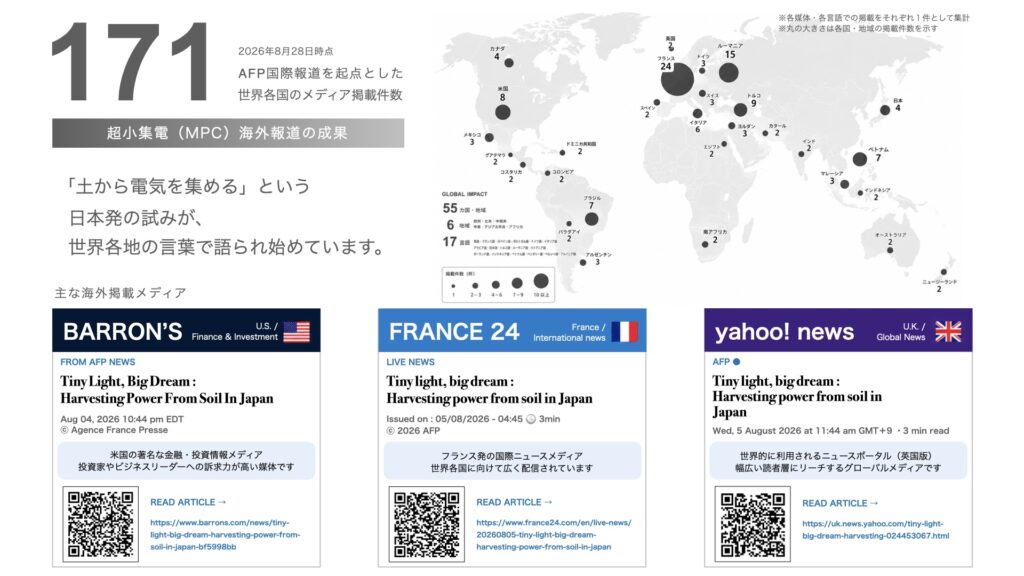The height and width of the screenshot is (576, 1024).
Task: Click the Romania map bubble labeled 15
Action: pyautogui.click(x=729, y=72)
